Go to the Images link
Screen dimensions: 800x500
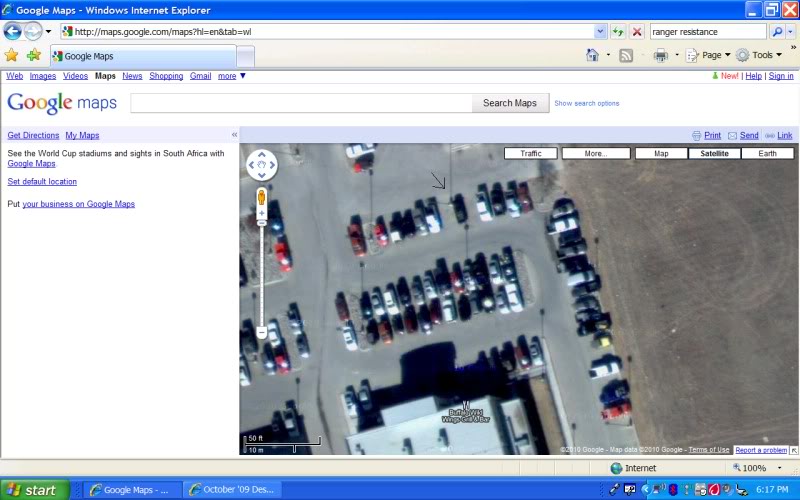click(43, 76)
